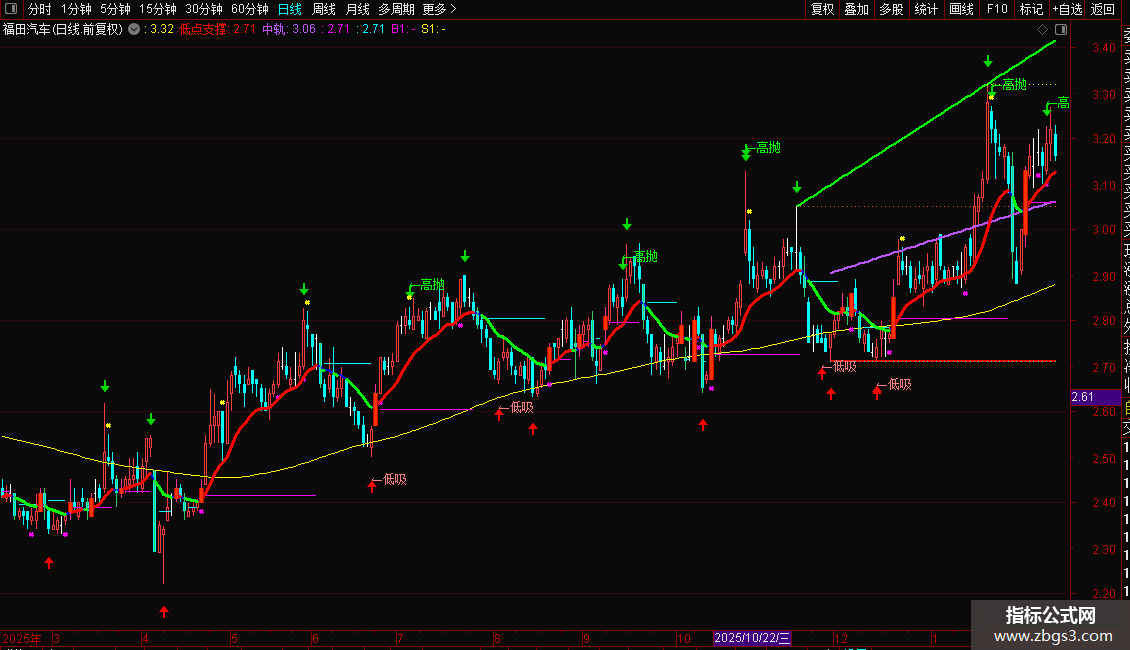Viewport: 1130px width, 650px height.
Task: Click the 2.61 price label on axis
Action: coord(1082,397)
